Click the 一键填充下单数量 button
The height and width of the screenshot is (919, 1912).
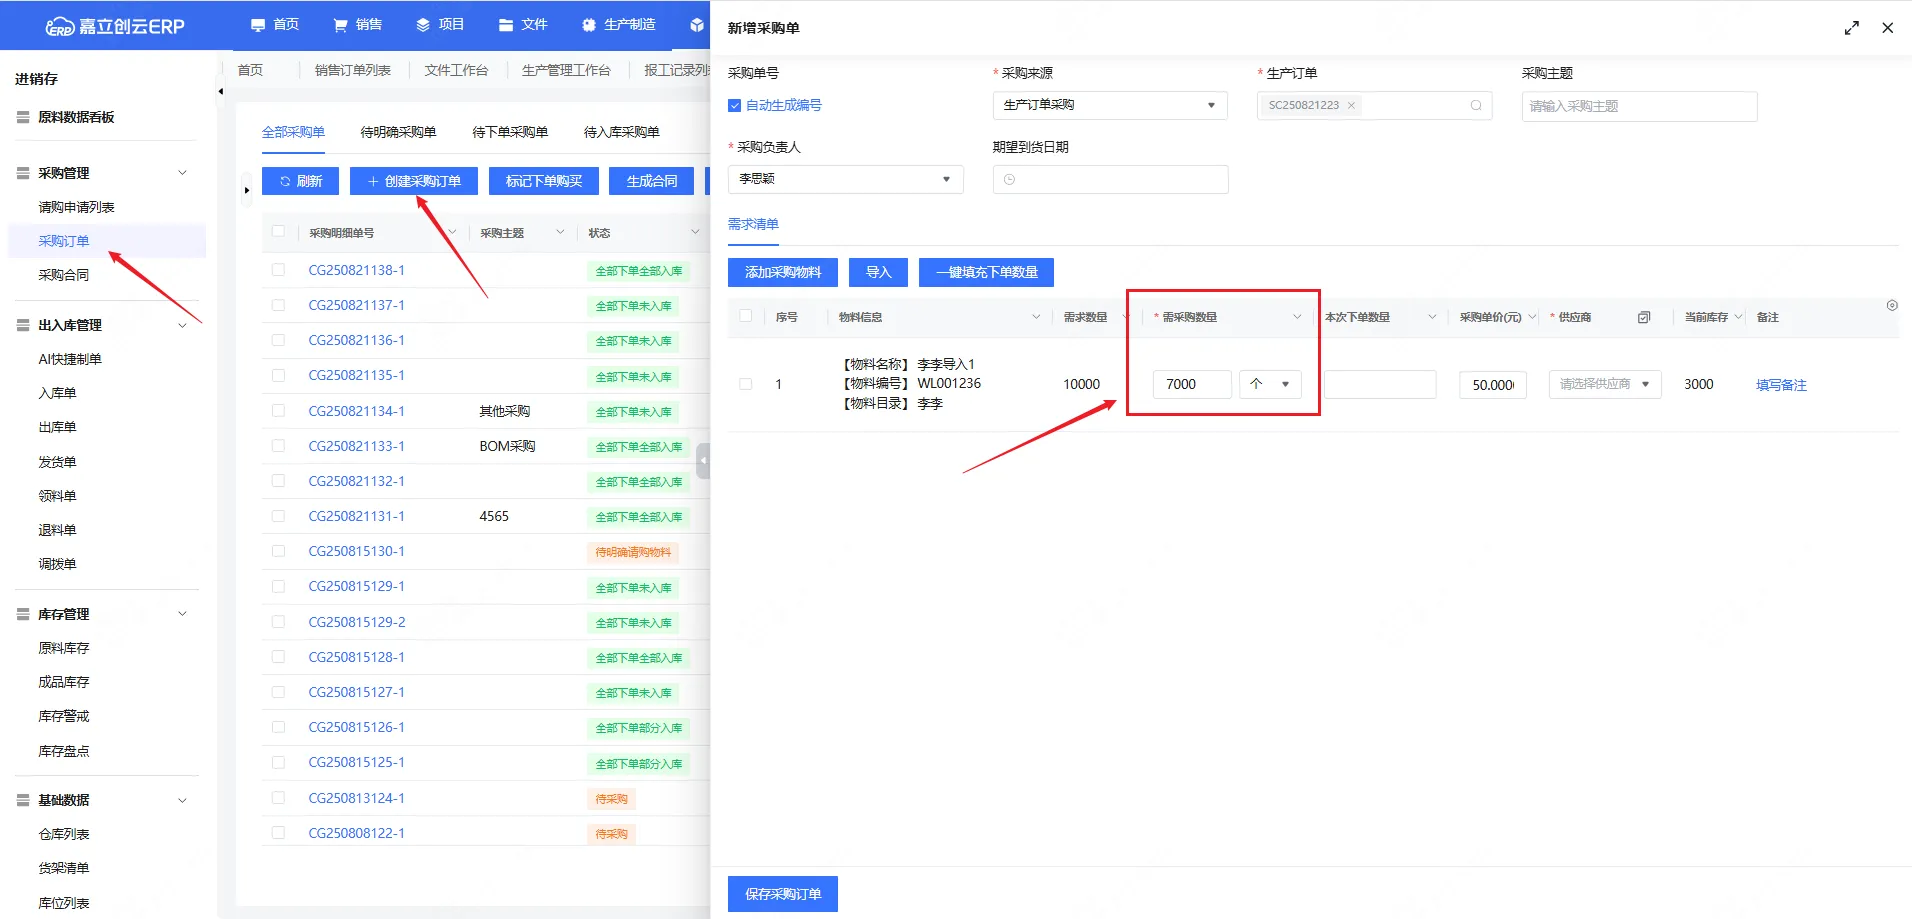(986, 272)
